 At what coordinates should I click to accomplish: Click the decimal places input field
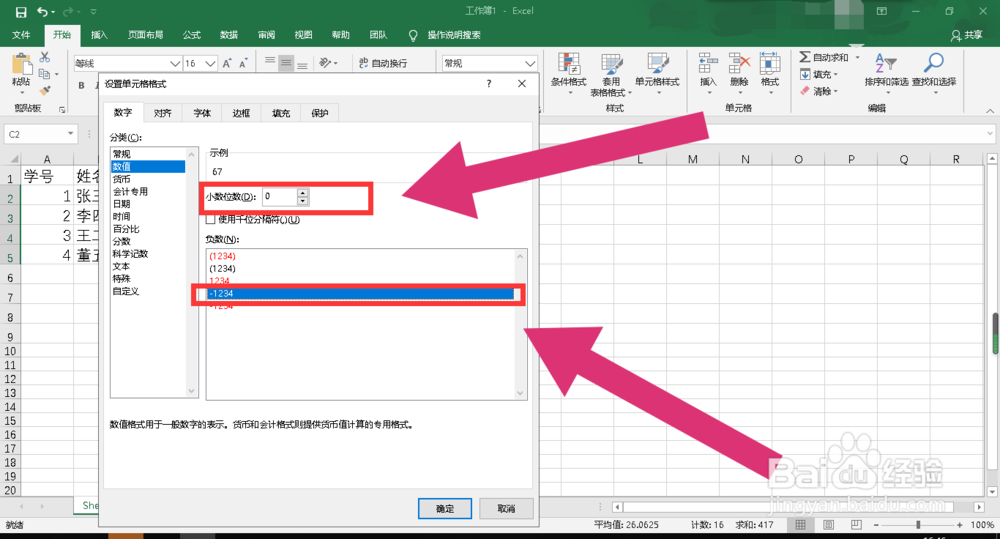(x=279, y=196)
